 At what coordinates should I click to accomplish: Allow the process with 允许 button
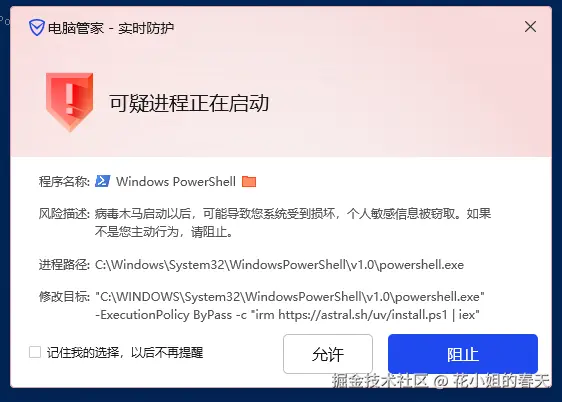coord(328,354)
